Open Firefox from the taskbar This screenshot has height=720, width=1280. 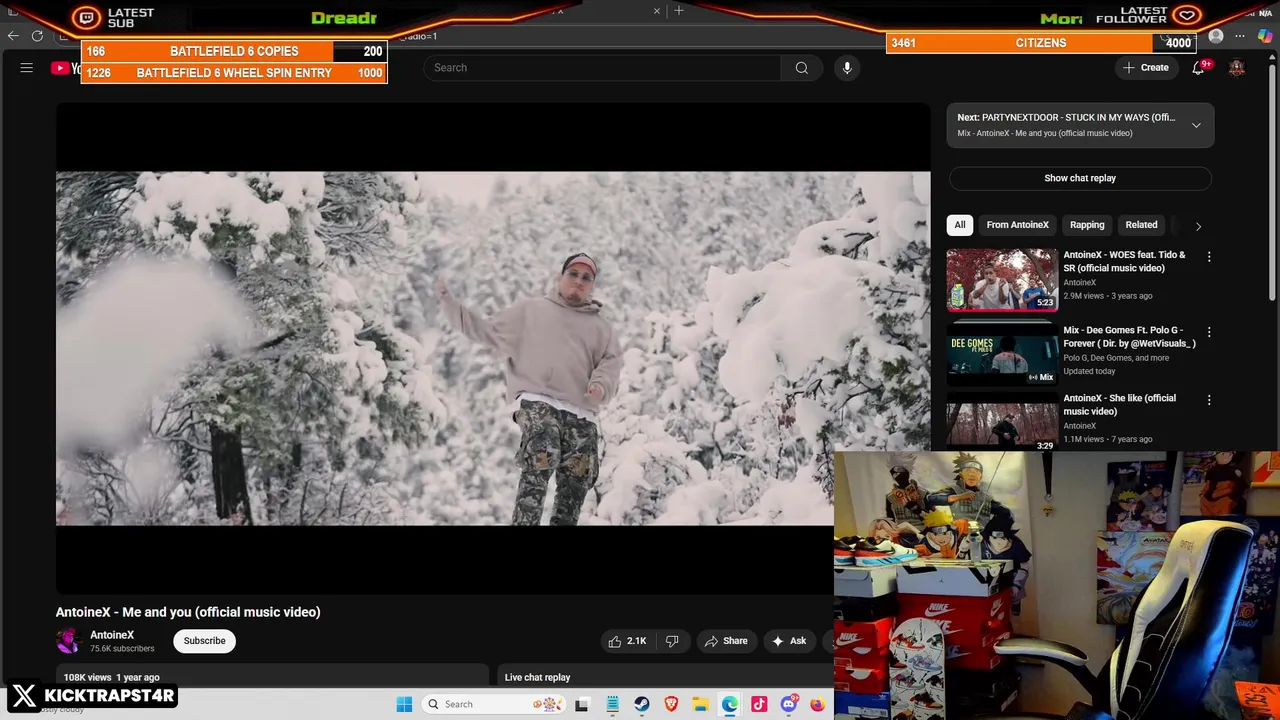click(818, 704)
